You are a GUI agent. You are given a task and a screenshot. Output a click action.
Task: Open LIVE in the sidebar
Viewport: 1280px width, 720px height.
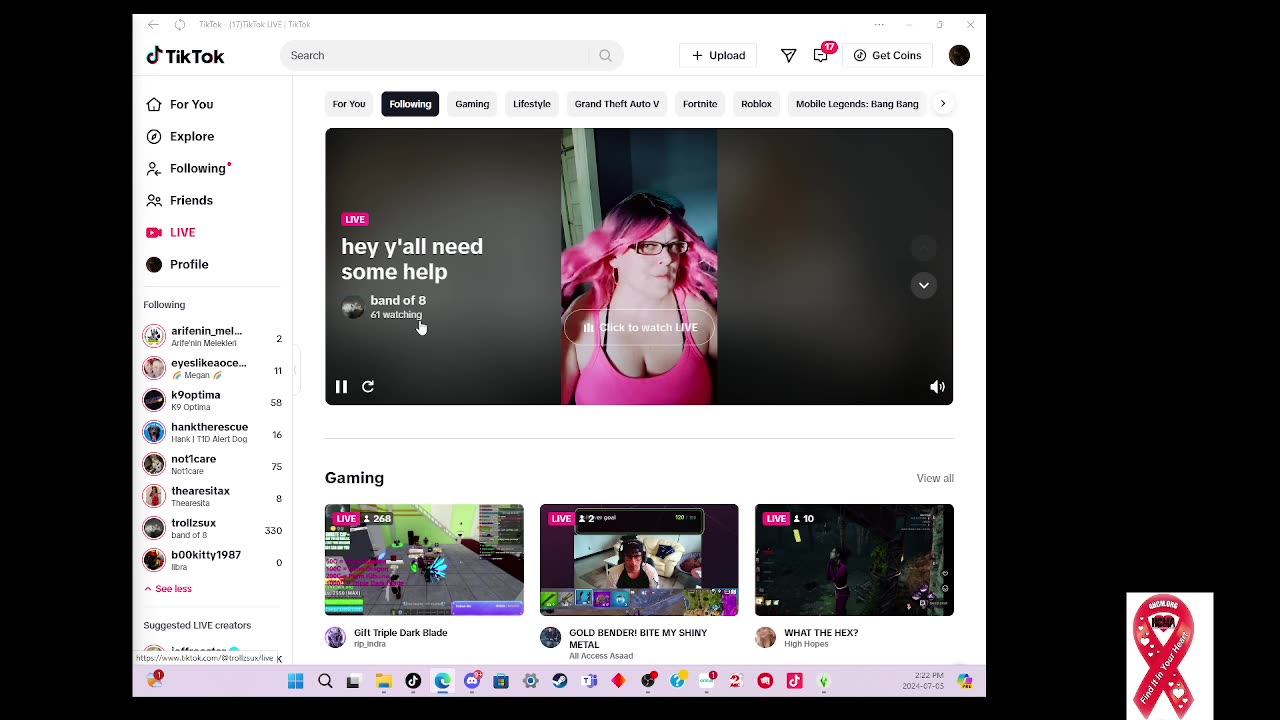tap(171, 232)
